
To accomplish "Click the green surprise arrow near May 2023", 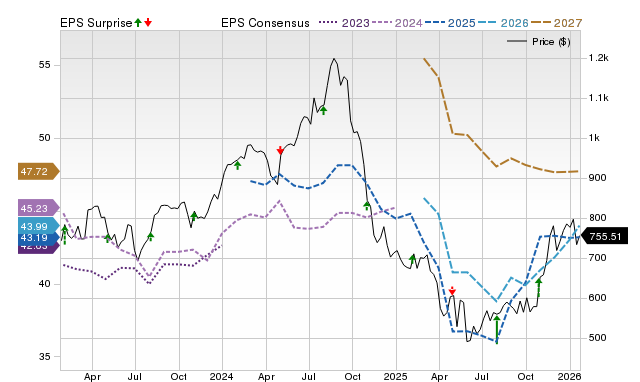I will 107,238.
